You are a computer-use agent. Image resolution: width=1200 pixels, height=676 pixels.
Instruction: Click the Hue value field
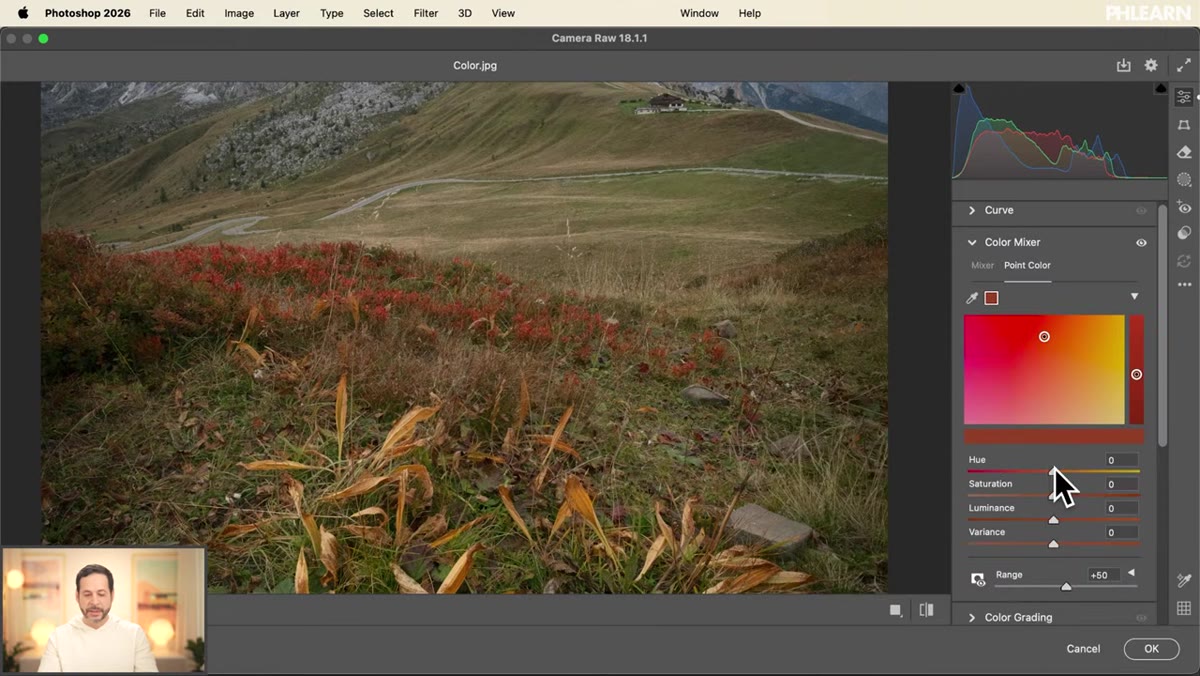coord(1121,460)
